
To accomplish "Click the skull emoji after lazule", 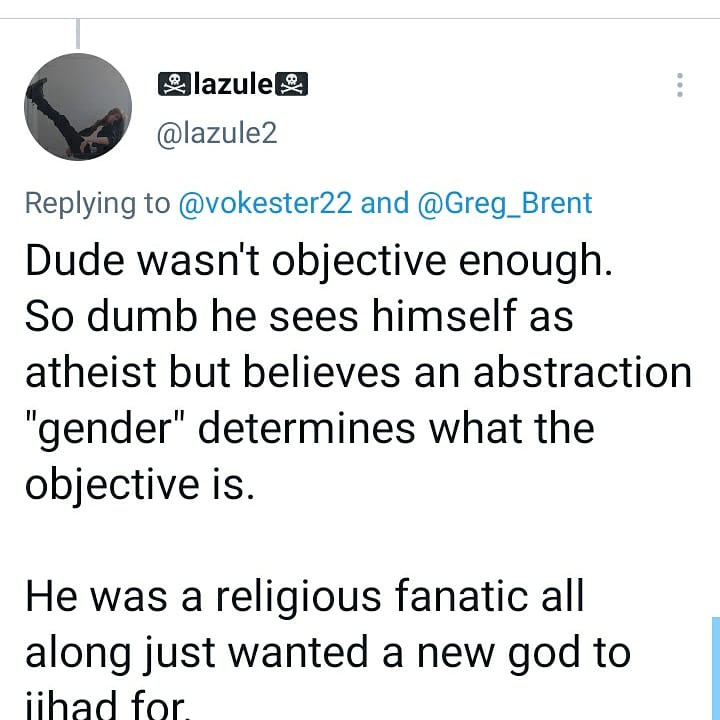I will tap(291, 85).
